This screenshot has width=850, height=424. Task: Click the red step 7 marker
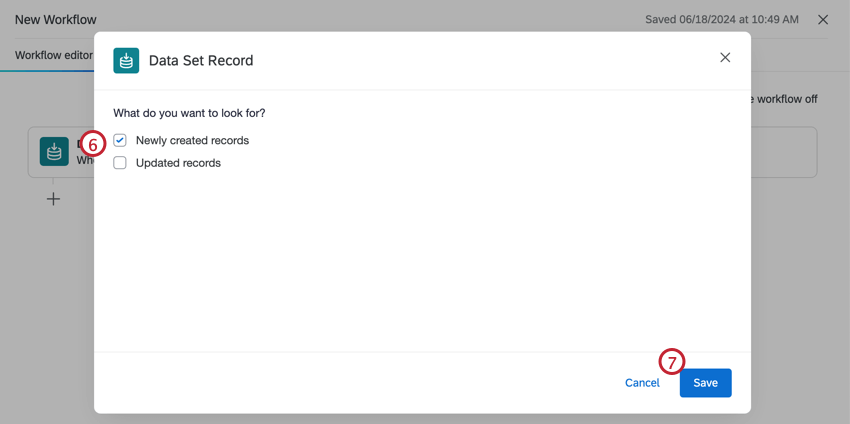672,362
